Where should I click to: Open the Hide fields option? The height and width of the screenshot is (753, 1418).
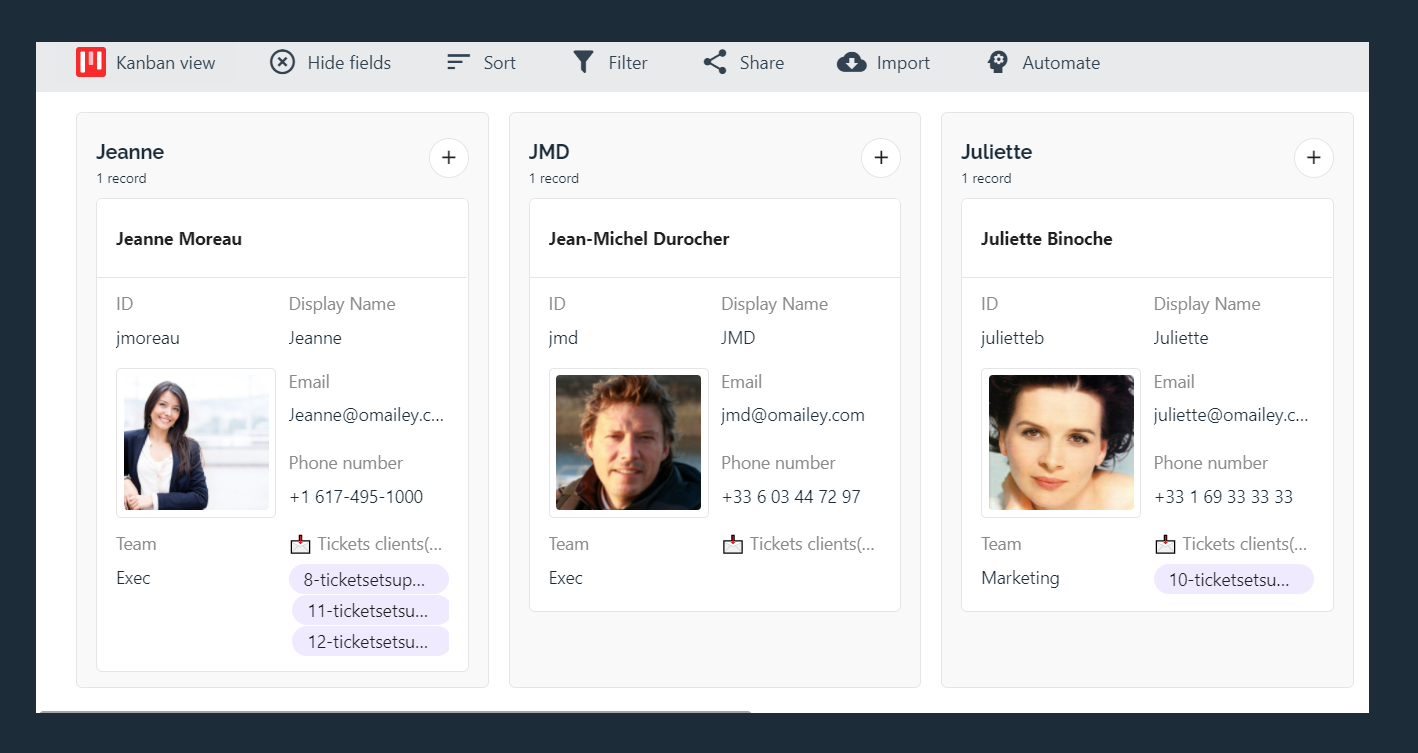pyautogui.click(x=349, y=63)
